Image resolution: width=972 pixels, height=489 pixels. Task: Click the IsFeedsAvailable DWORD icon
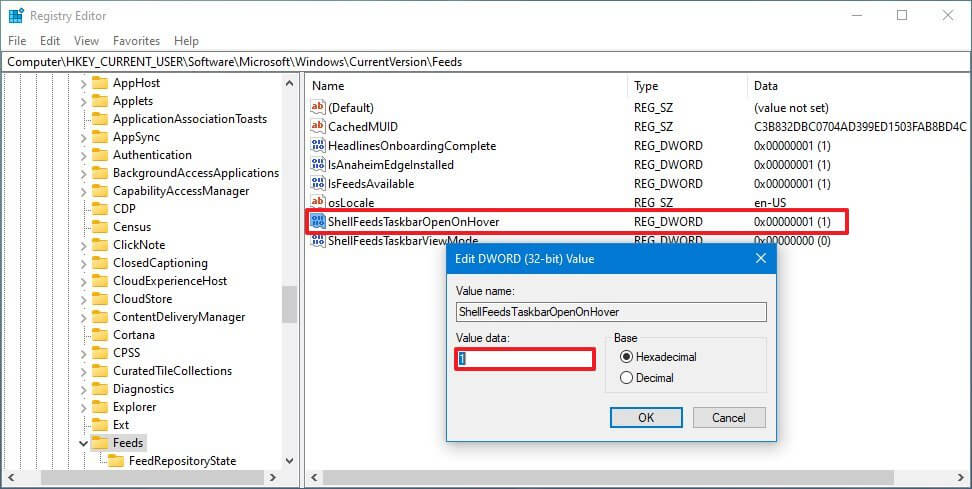tap(317, 183)
